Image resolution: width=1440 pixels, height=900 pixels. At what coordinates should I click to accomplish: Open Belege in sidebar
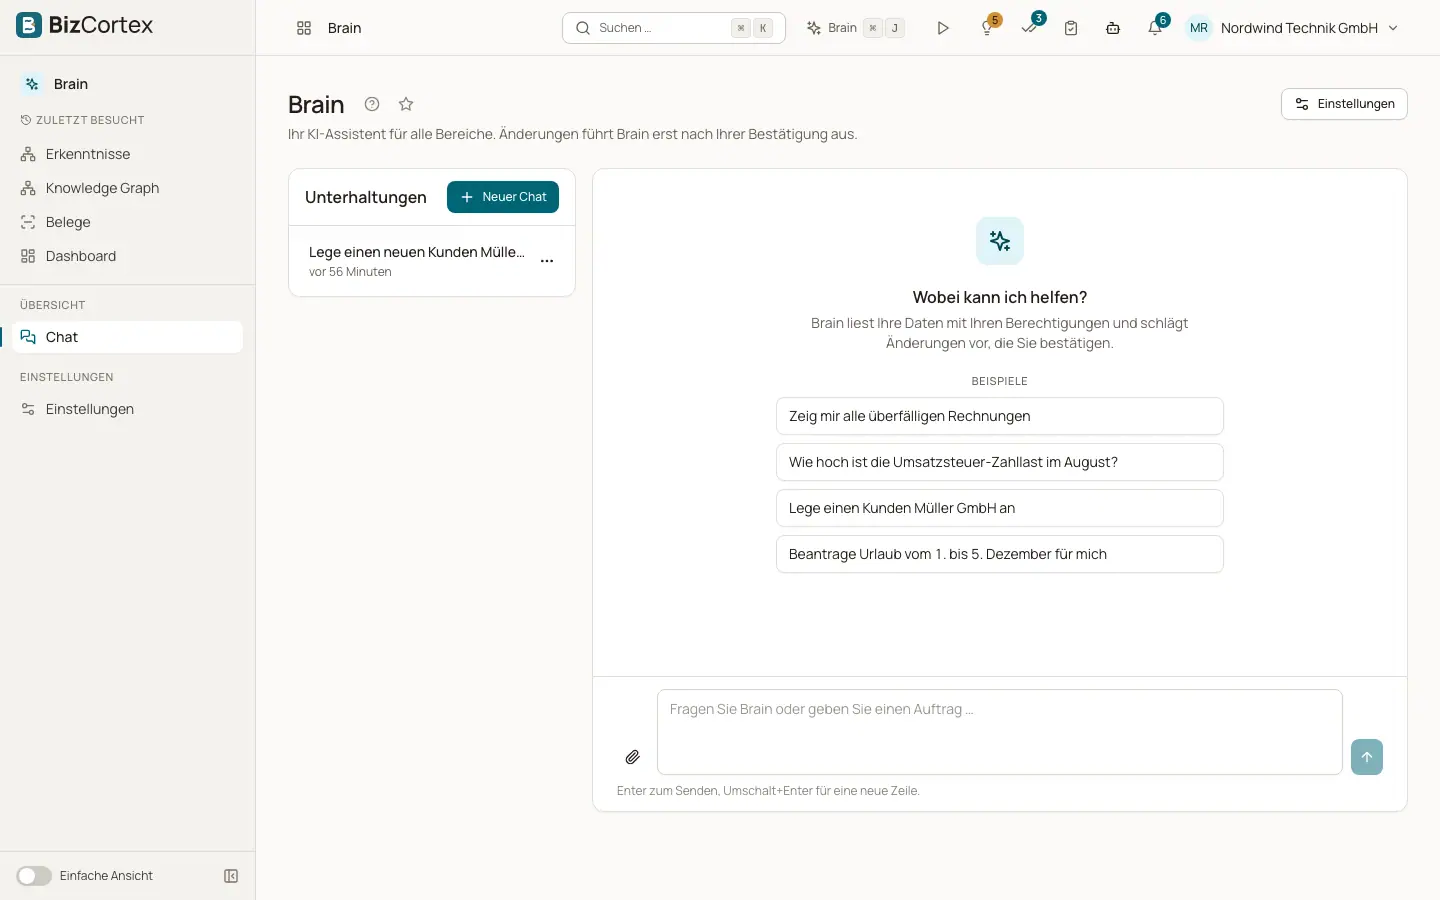click(x=128, y=222)
